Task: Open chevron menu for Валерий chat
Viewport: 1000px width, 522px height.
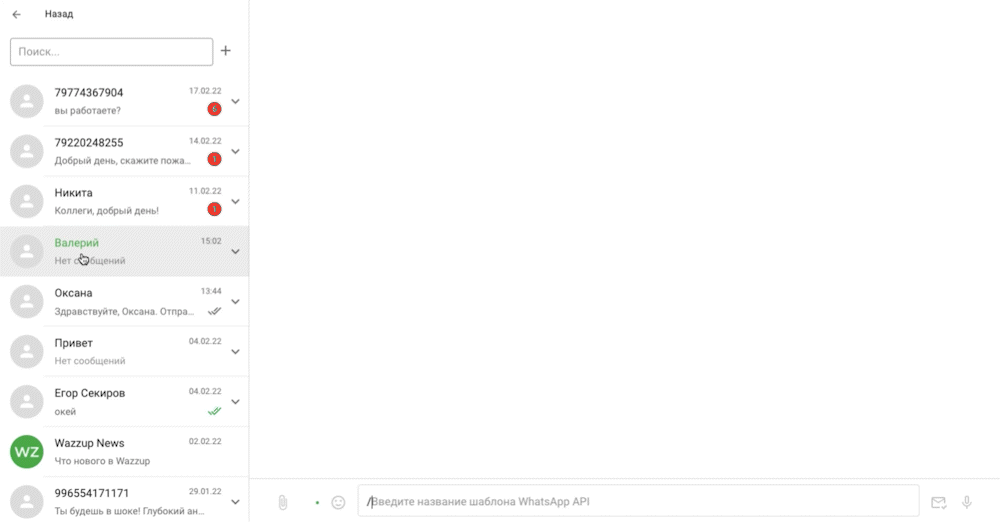Action: 235,251
